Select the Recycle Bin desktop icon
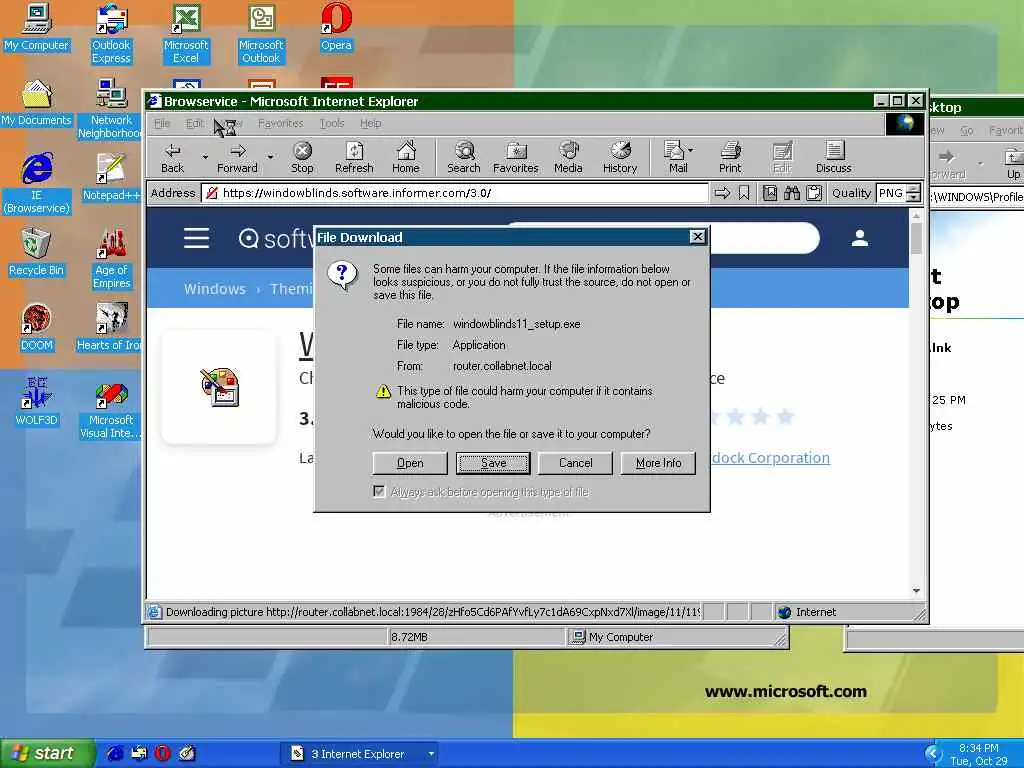The width and height of the screenshot is (1024, 768). (36, 252)
